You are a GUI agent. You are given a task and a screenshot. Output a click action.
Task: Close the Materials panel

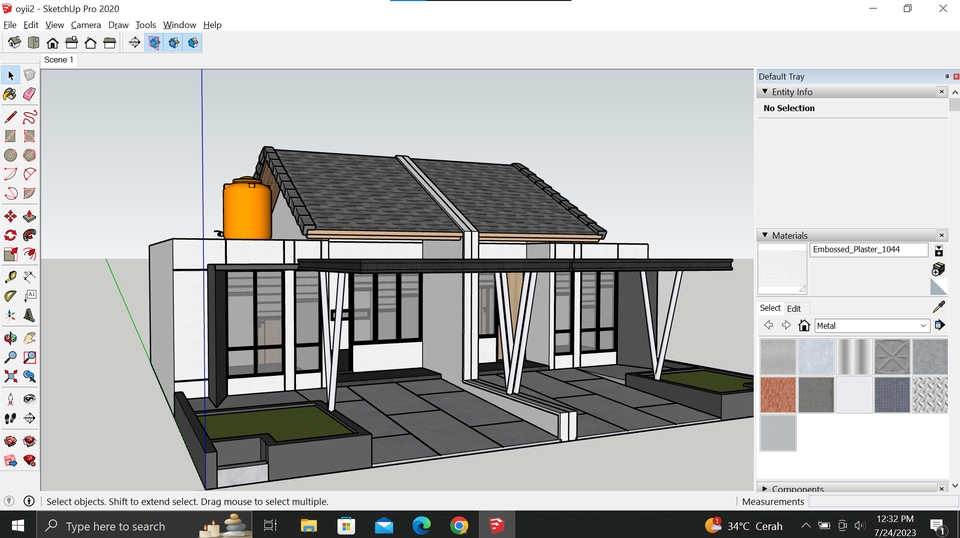(942, 235)
